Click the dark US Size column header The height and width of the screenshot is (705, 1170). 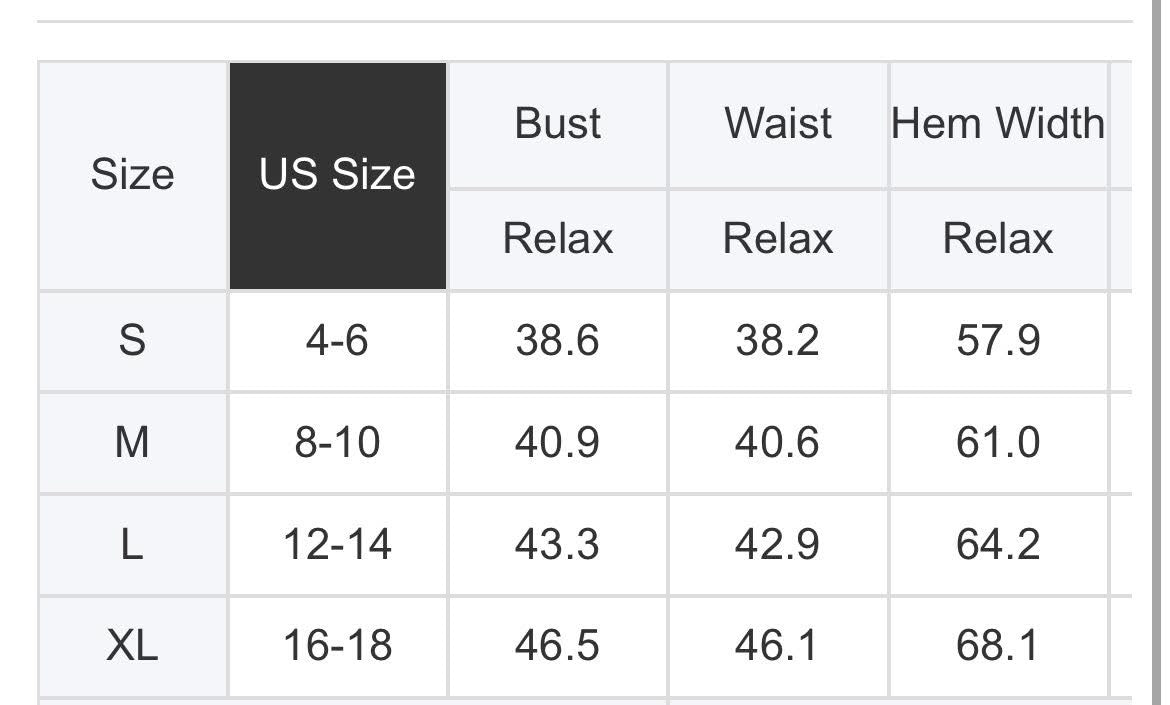[x=337, y=176]
